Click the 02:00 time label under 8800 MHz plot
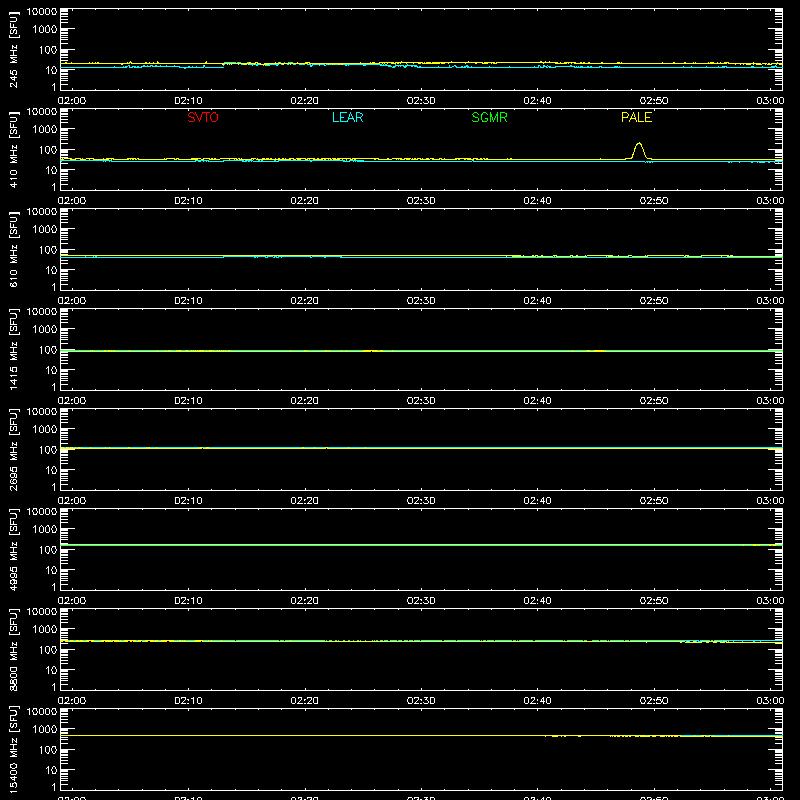The width and height of the screenshot is (800, 800). coord(72,701)
